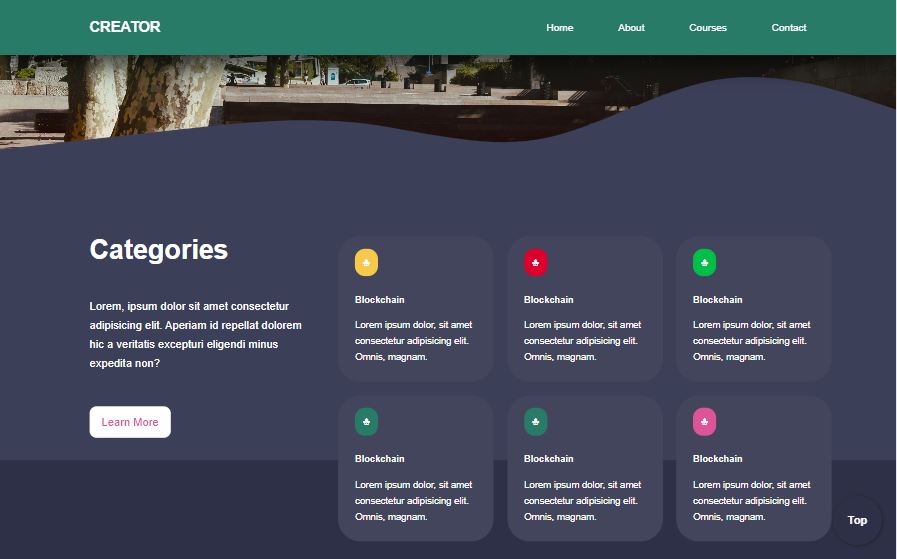The image size is (897, 559).
Task: Select the Blockchain title under the yellow icon
Action: (380, 300)
